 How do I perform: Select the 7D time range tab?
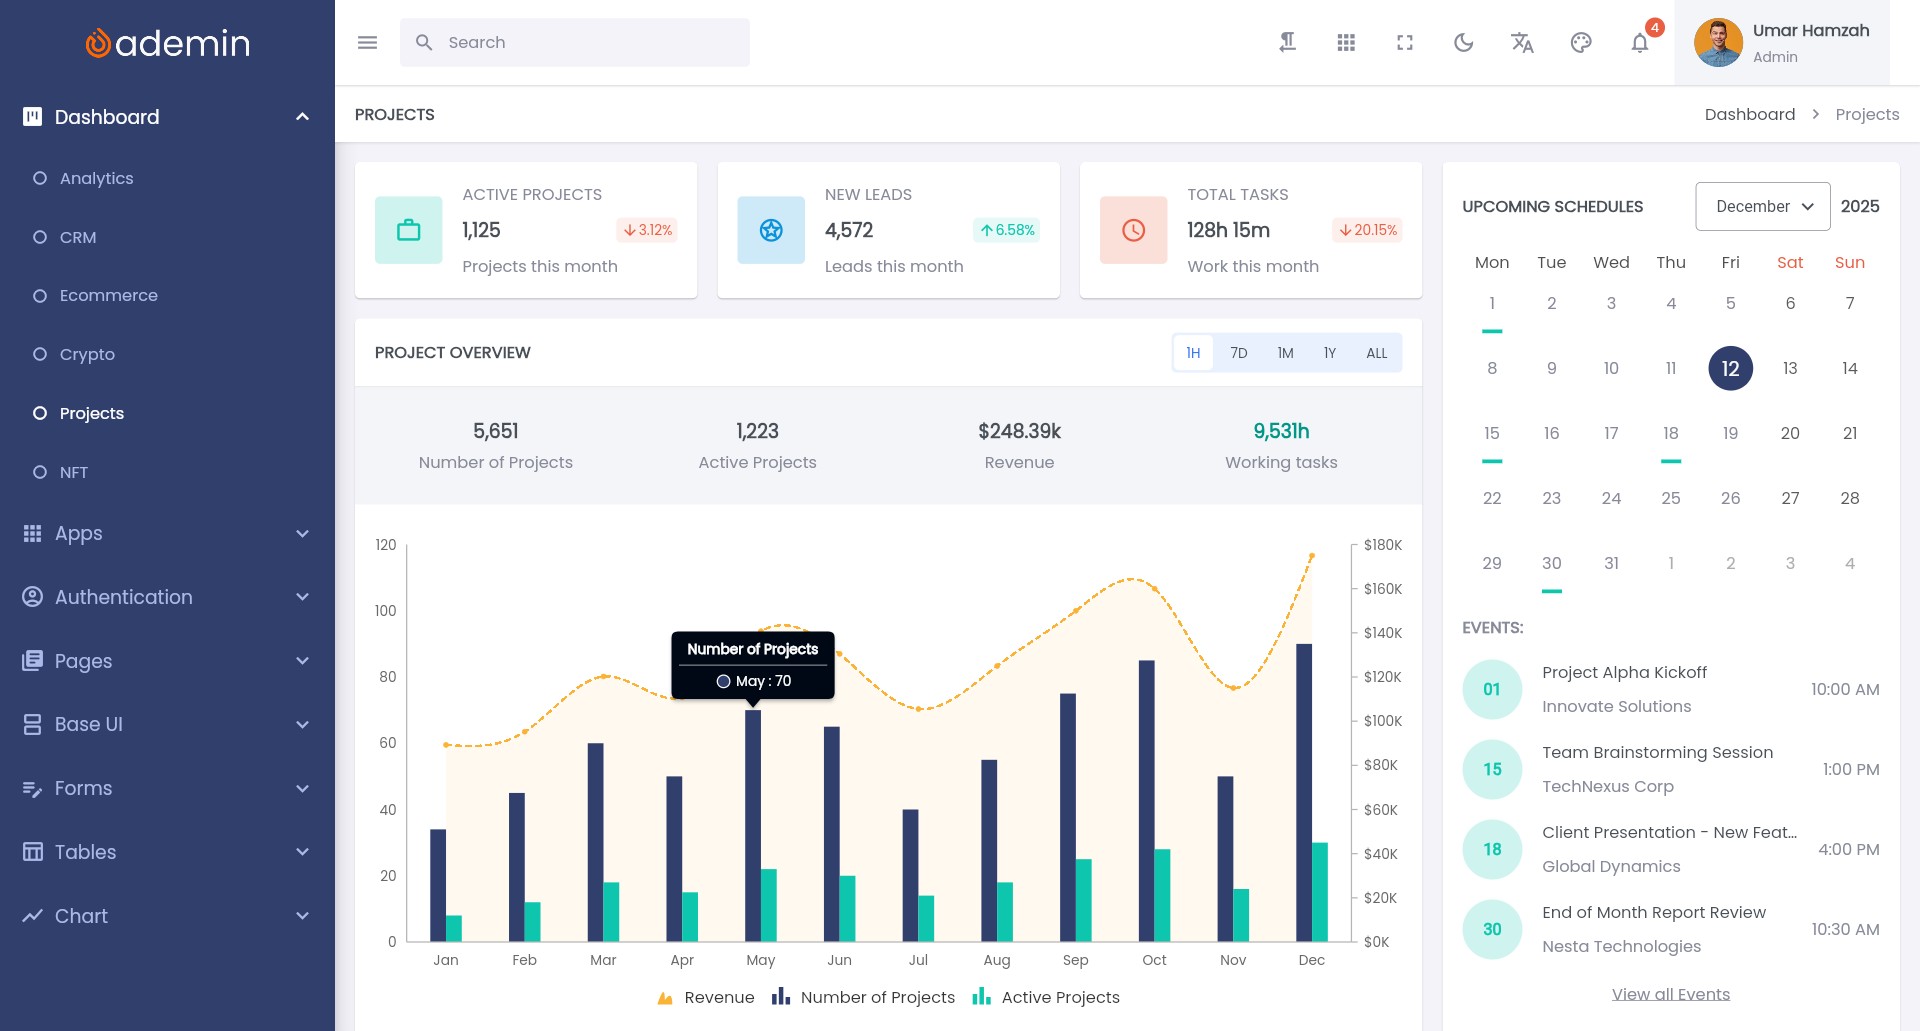(1238, 353)
